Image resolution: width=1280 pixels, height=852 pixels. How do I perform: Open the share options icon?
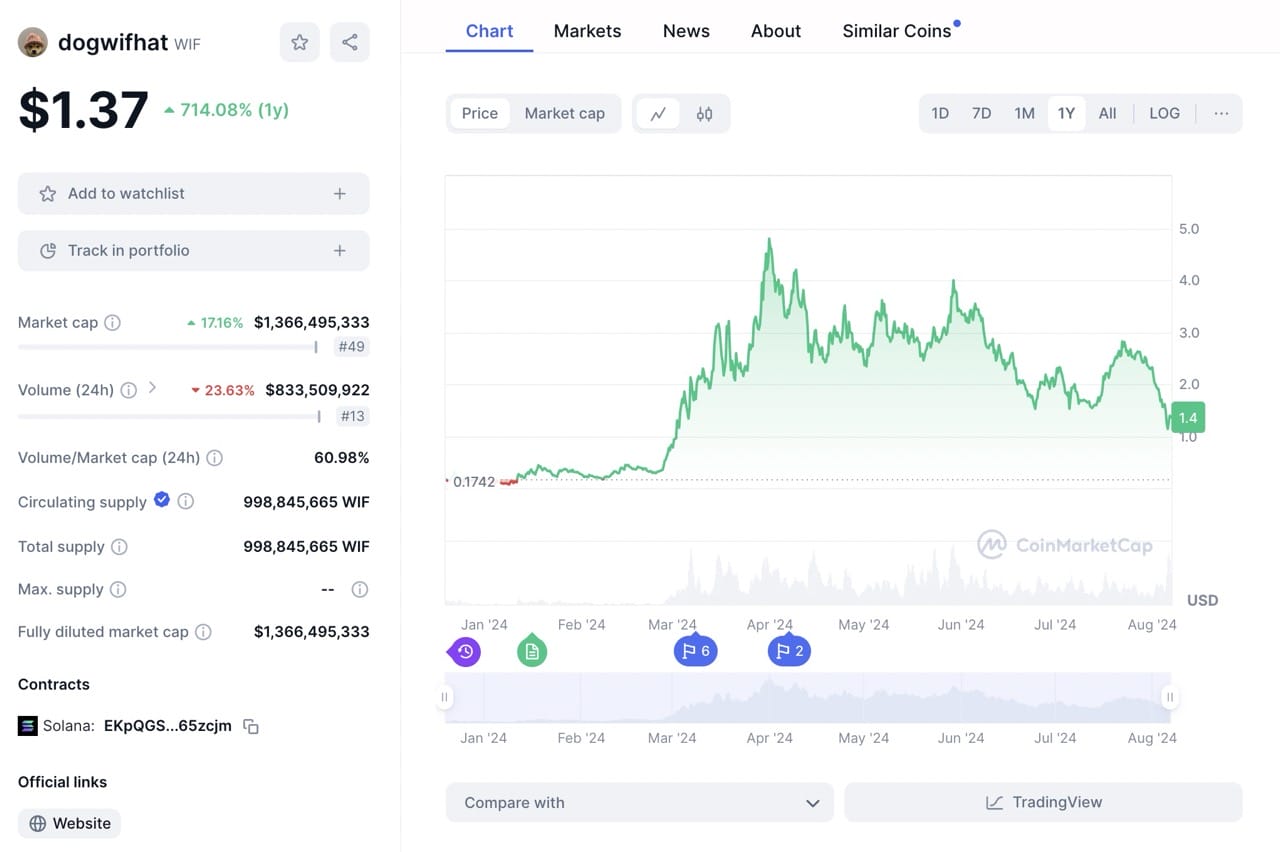click(x=350, y=42)
